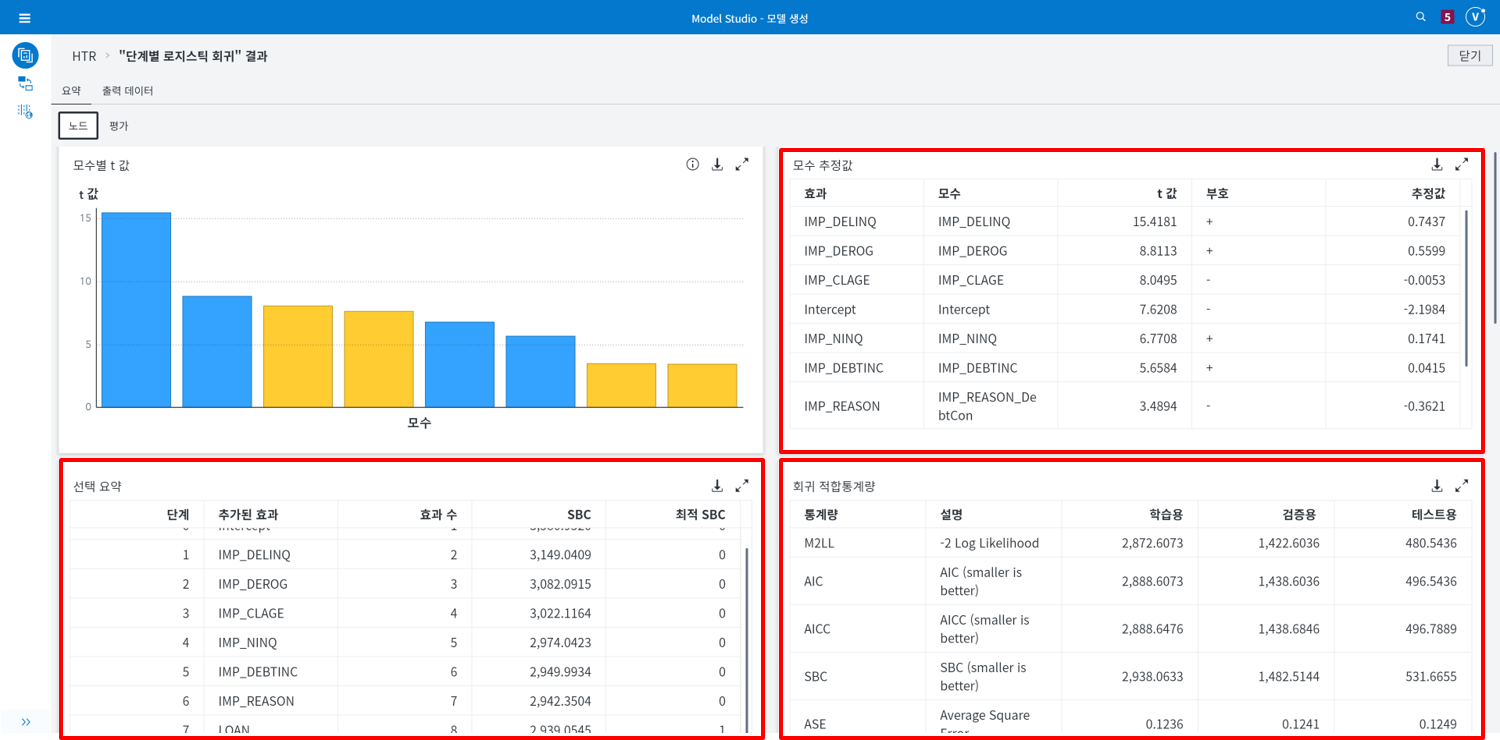Select the 요약 tab
The image size is (1500, 740).
point(71,88)
